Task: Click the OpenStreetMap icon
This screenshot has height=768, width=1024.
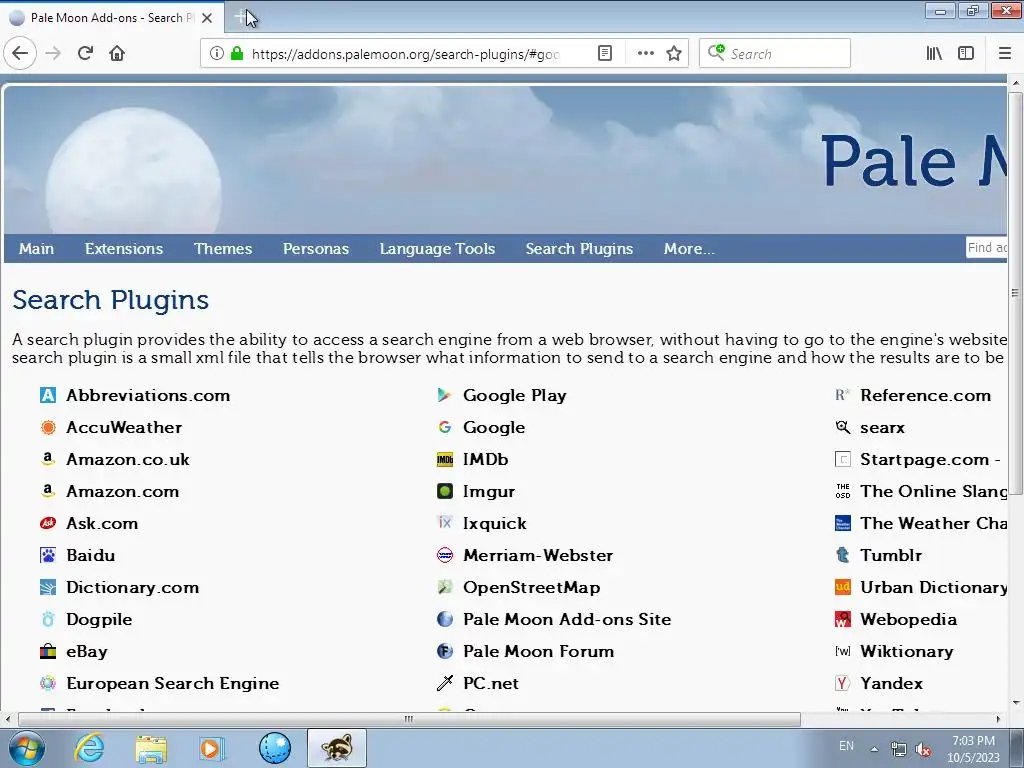Action: tap(445, 587)
